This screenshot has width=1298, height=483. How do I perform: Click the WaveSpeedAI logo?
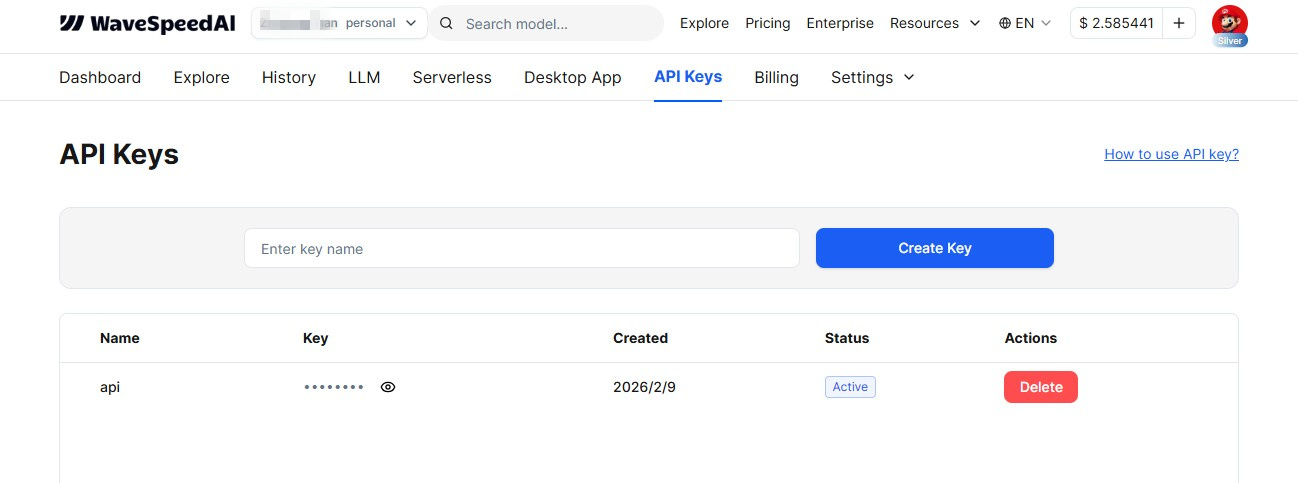[147, 23]
